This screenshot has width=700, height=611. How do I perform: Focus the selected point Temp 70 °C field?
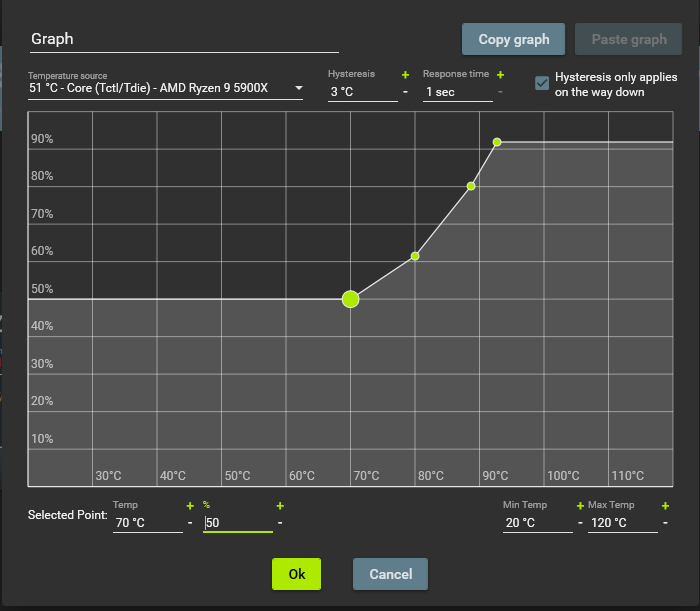[x=148, y=523]
